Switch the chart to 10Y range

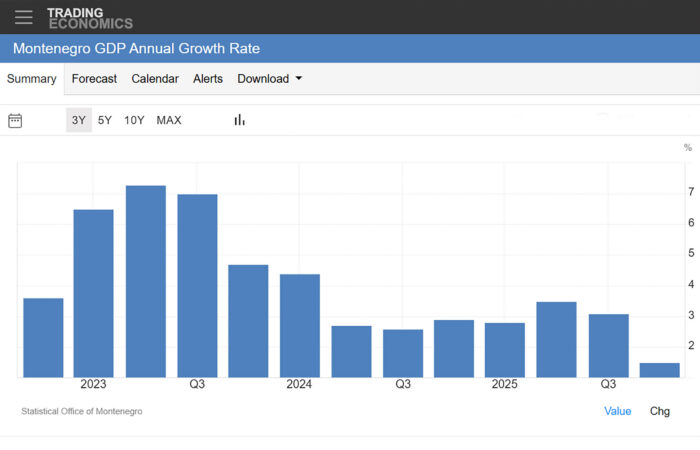point(134,120)
